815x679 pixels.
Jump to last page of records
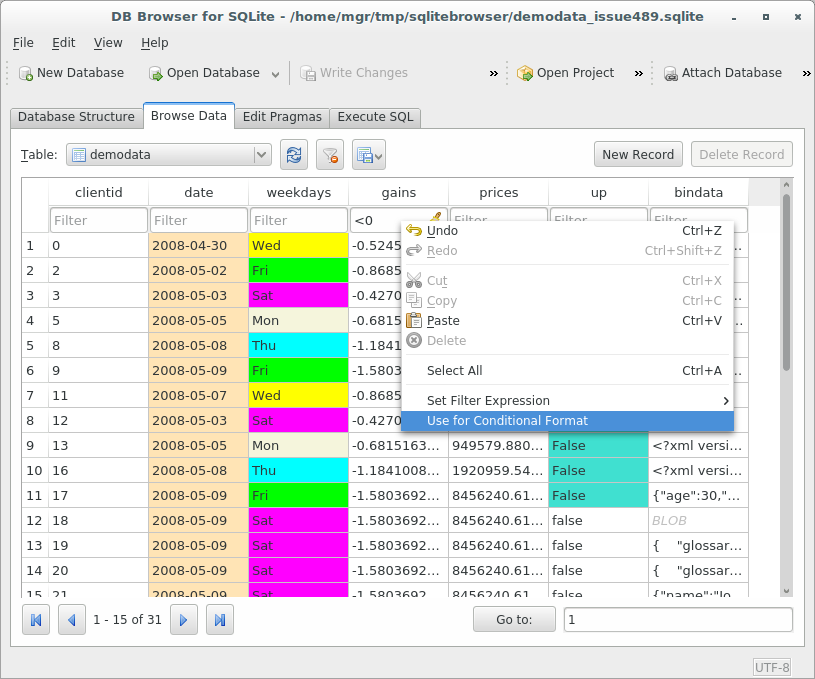coord(220,620)
